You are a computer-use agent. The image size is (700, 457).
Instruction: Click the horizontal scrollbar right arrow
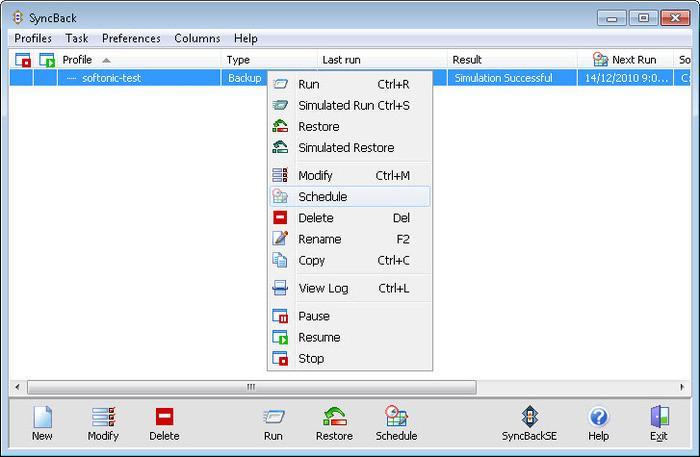(685, 387)
